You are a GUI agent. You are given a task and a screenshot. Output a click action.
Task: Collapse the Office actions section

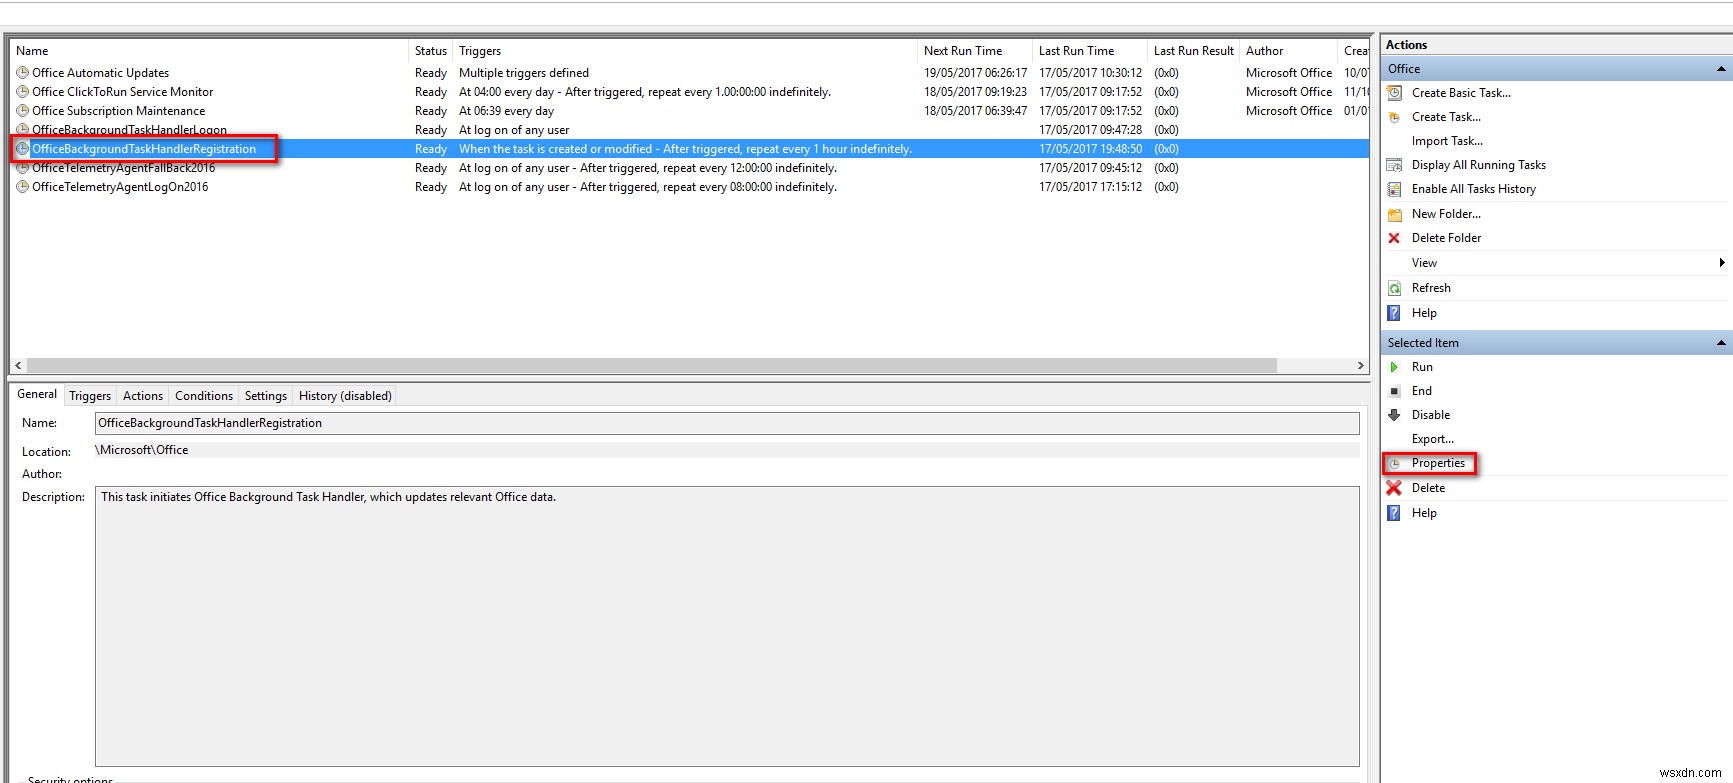[x=1721, y=69]
